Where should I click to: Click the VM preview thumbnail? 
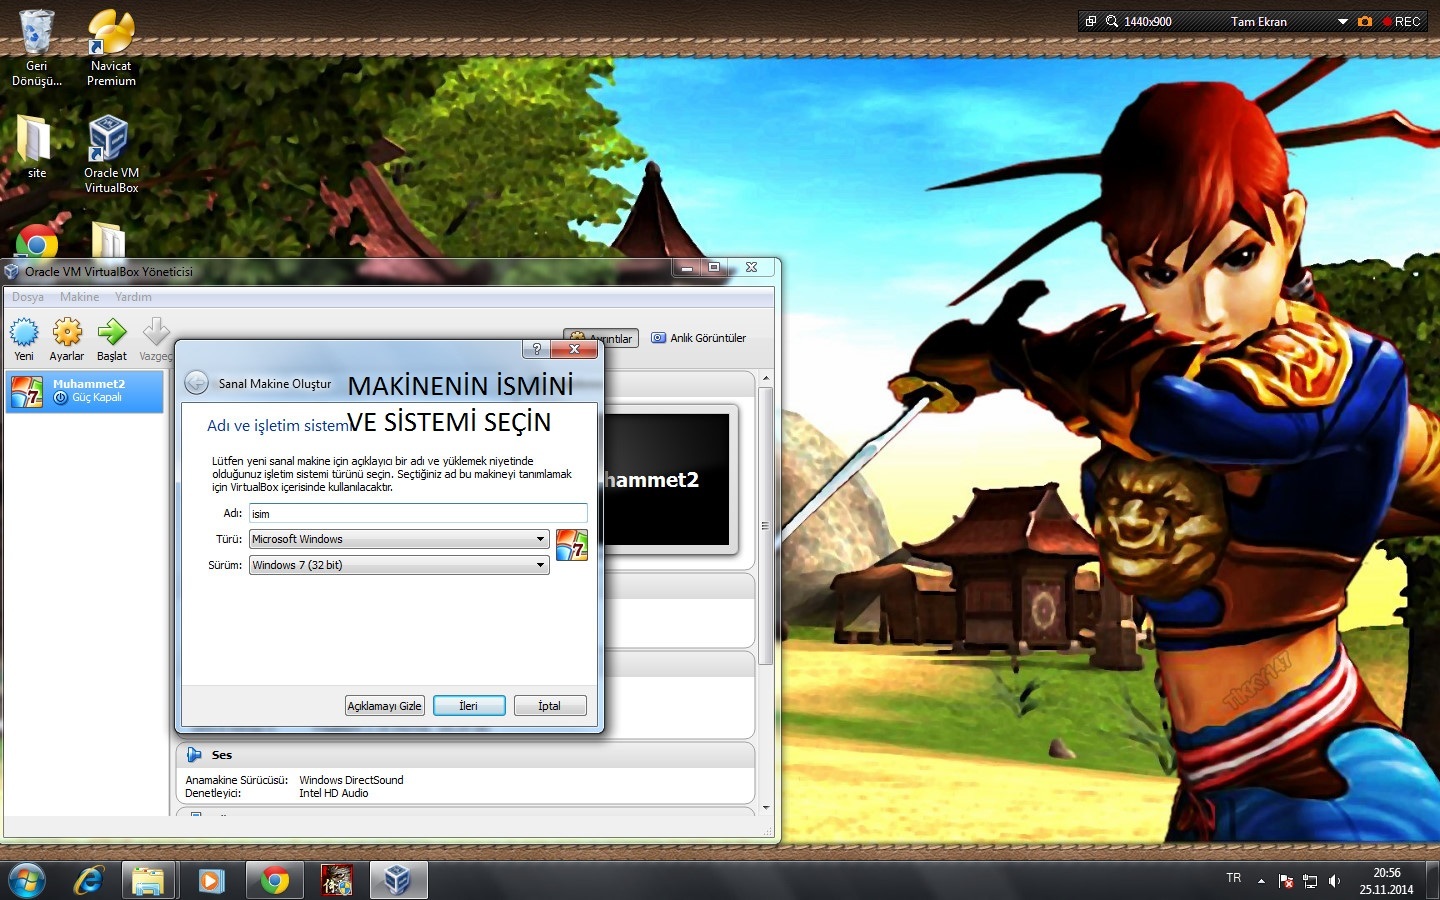click(667, 479)
